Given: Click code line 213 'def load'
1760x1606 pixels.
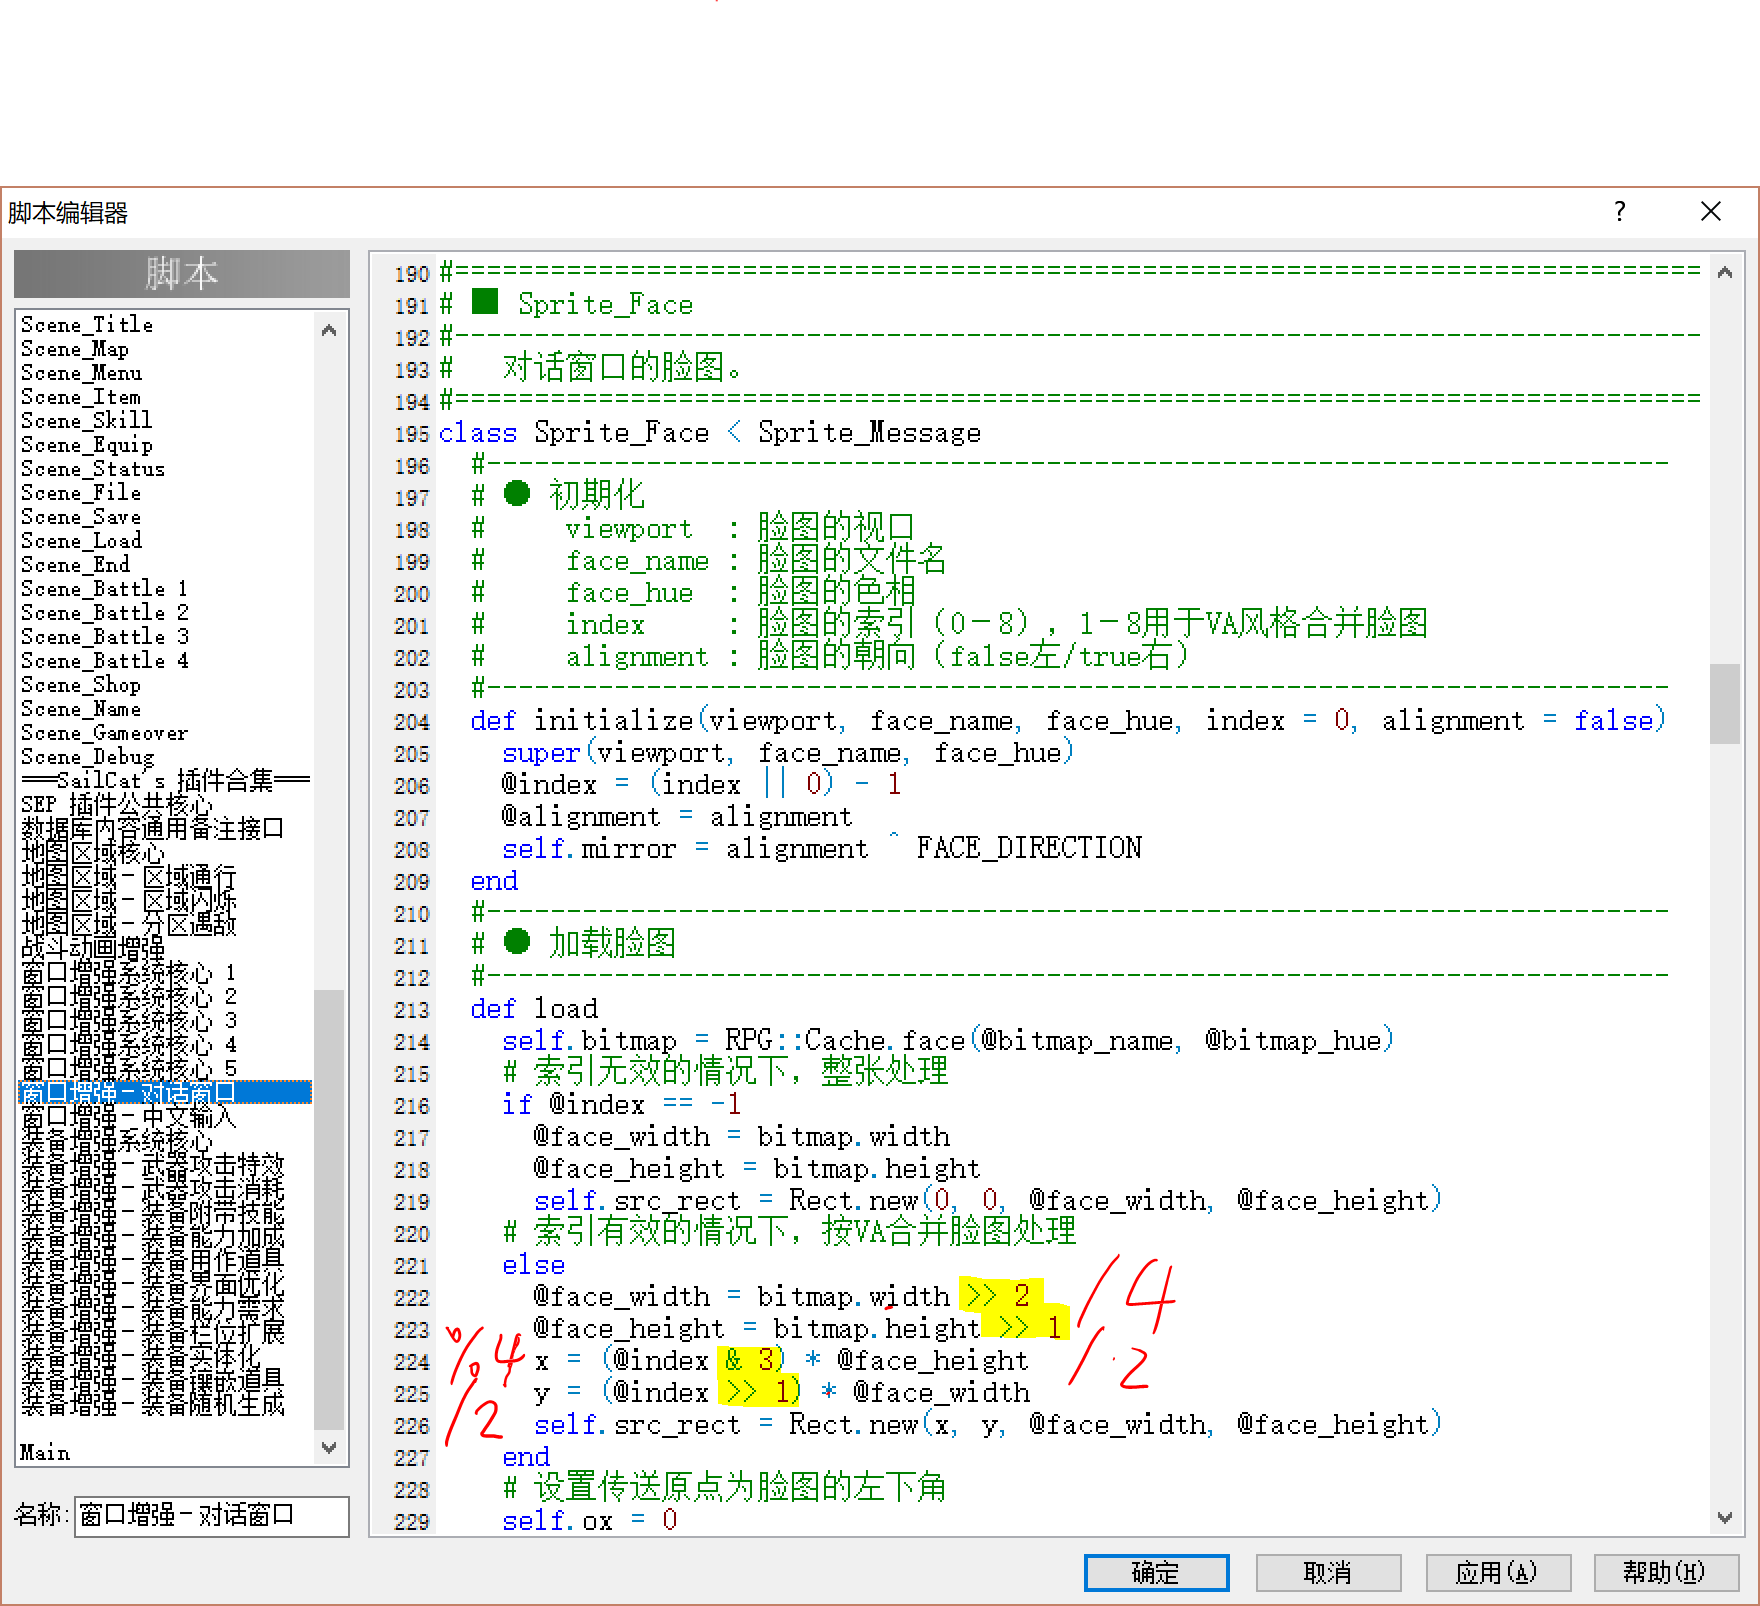Looking at the screenshot, I should (534, 1009).
